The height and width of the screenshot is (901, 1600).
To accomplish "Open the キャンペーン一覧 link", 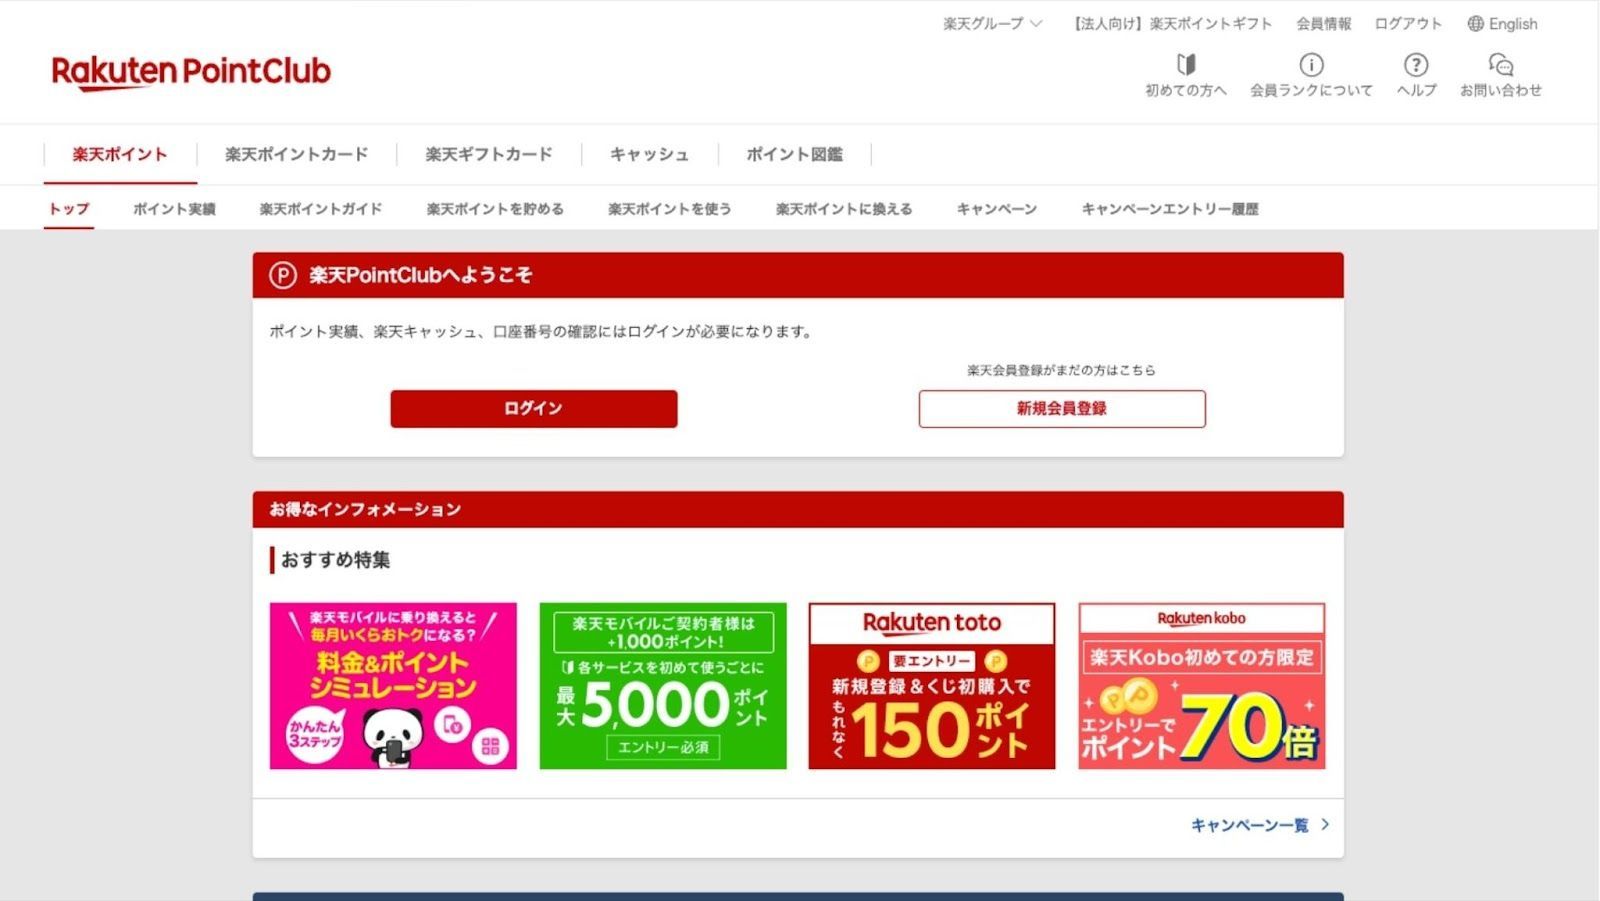I will pos(1250,825).
